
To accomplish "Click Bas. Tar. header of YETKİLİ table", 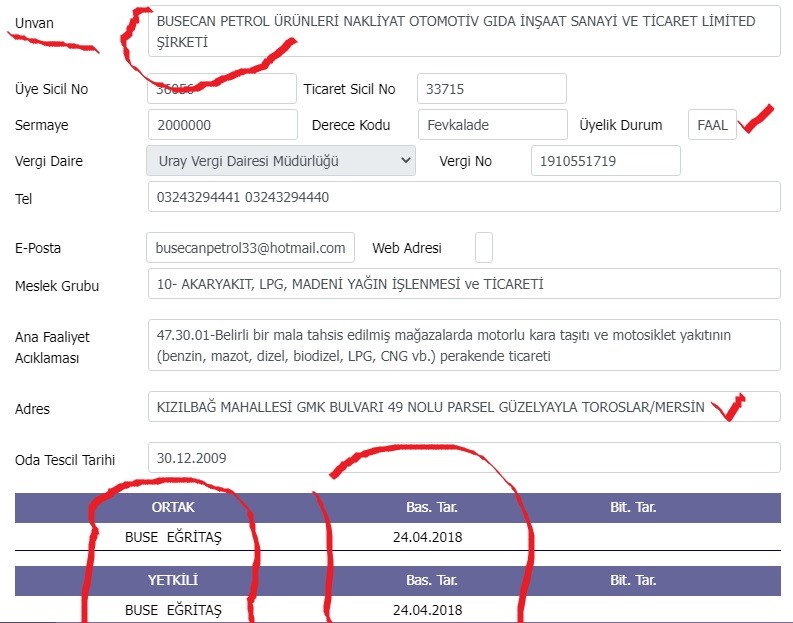I will click(431, 580).
